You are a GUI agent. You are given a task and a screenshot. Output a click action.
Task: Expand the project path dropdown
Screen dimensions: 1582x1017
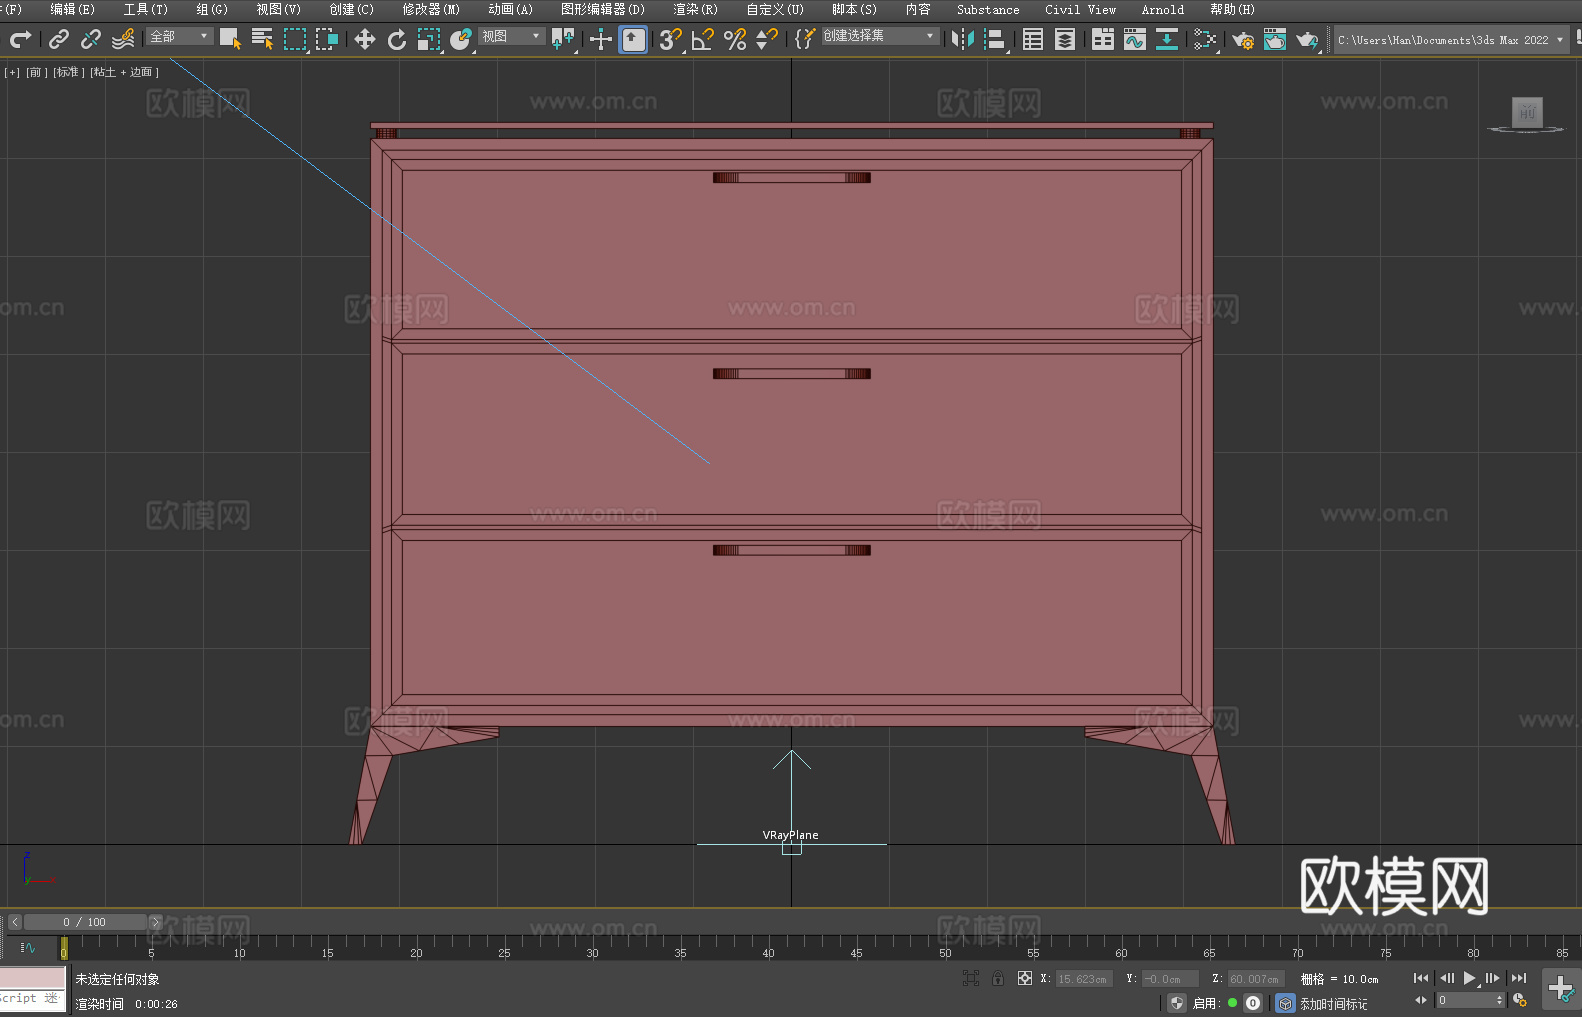pyautogui.click(x=1559, y=40)
